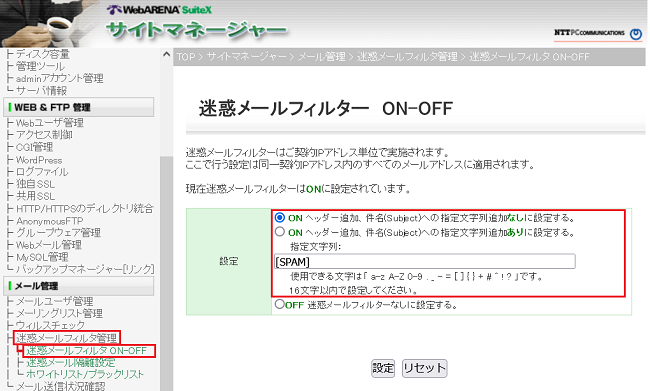Click the power logout icon at top right

click(x=635, y=34)
